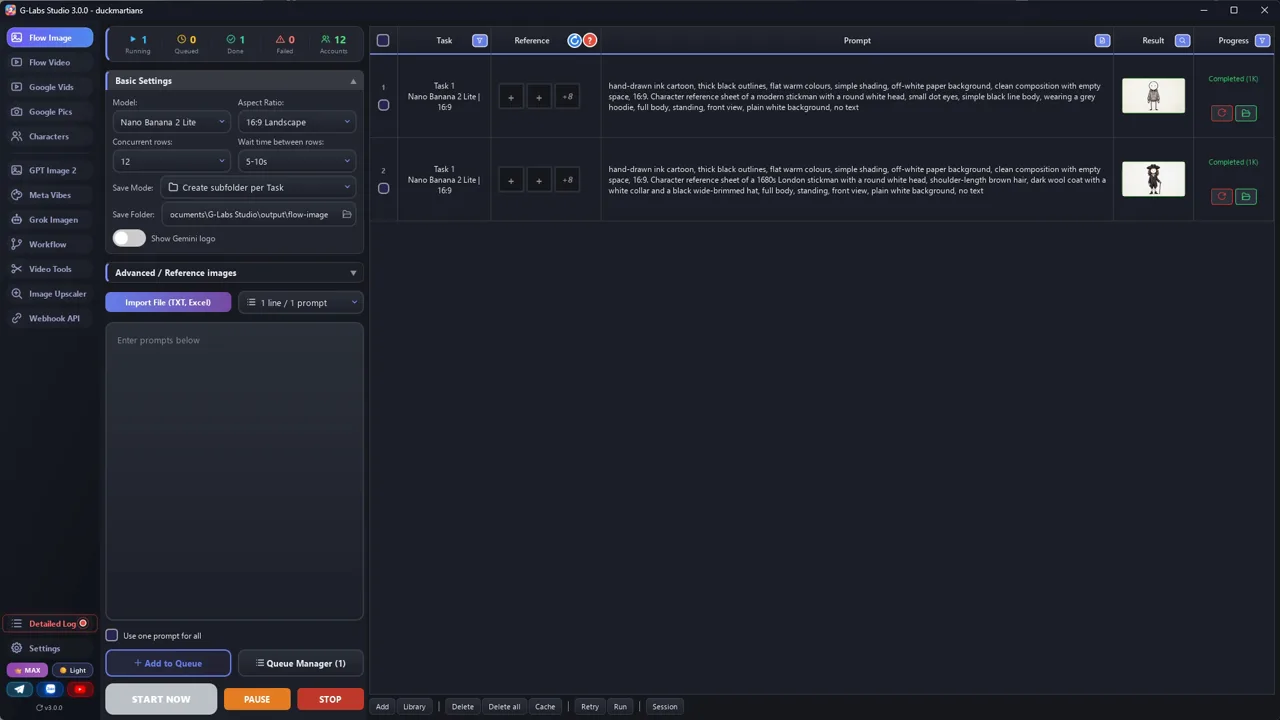This screenshot has width=1280, height=720.
Task: Click the red question mark help icon
Action: 590,41
